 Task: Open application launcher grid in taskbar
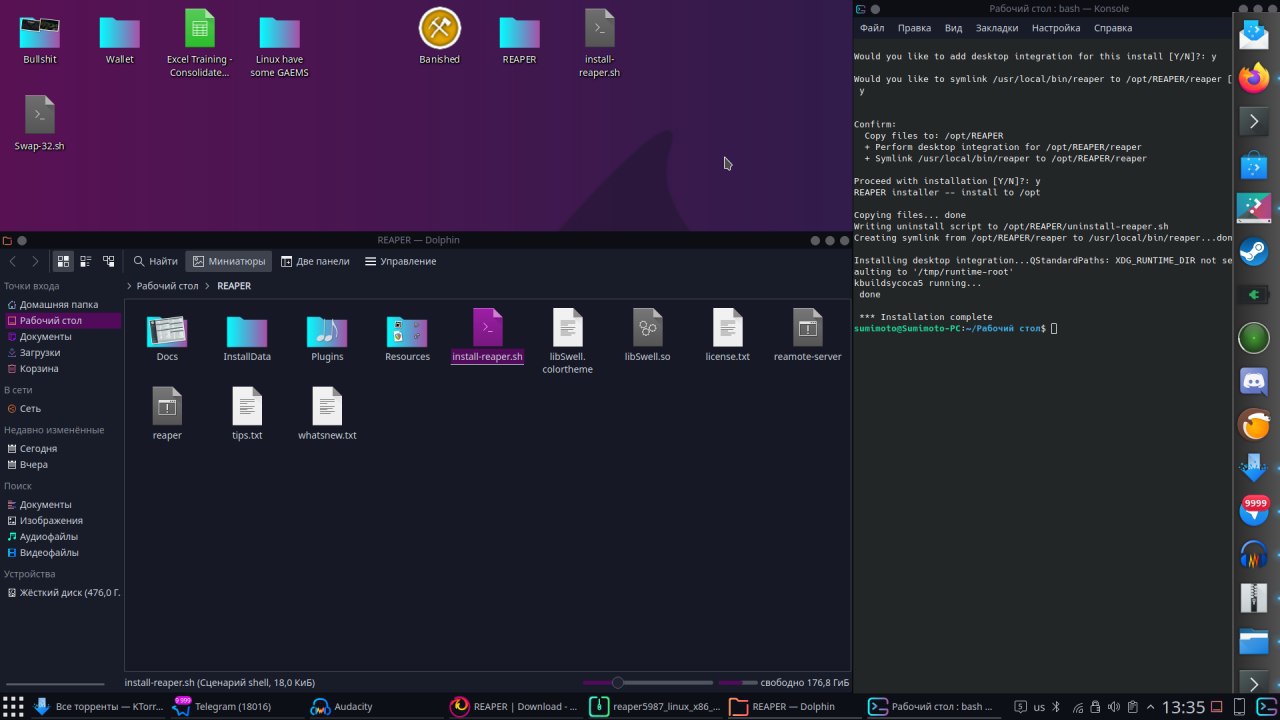pyautogui.click(x=14, y=706)
